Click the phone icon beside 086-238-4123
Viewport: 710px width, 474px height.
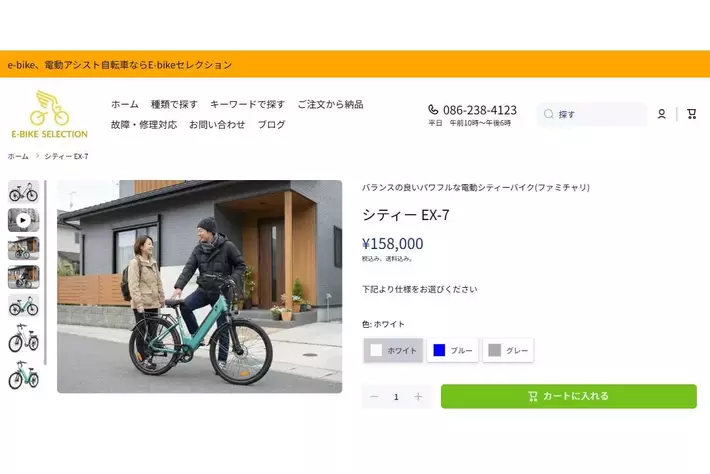click(x=433, y=110)
